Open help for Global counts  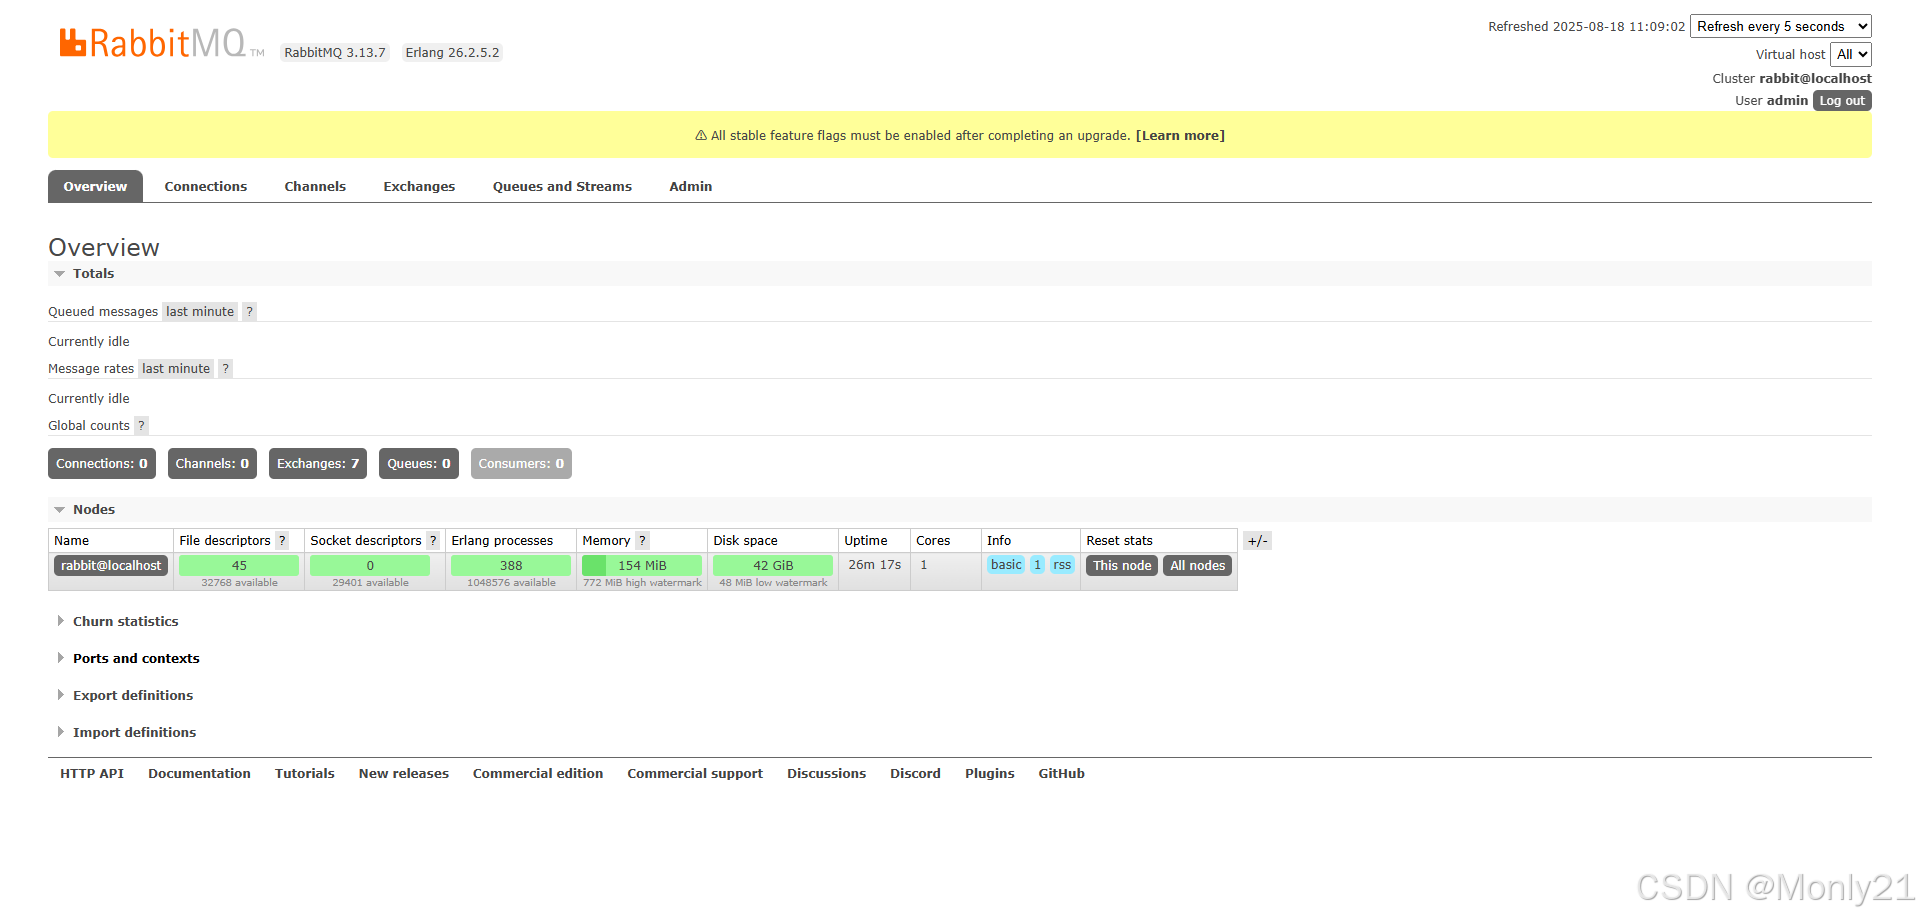pos(142,426)
